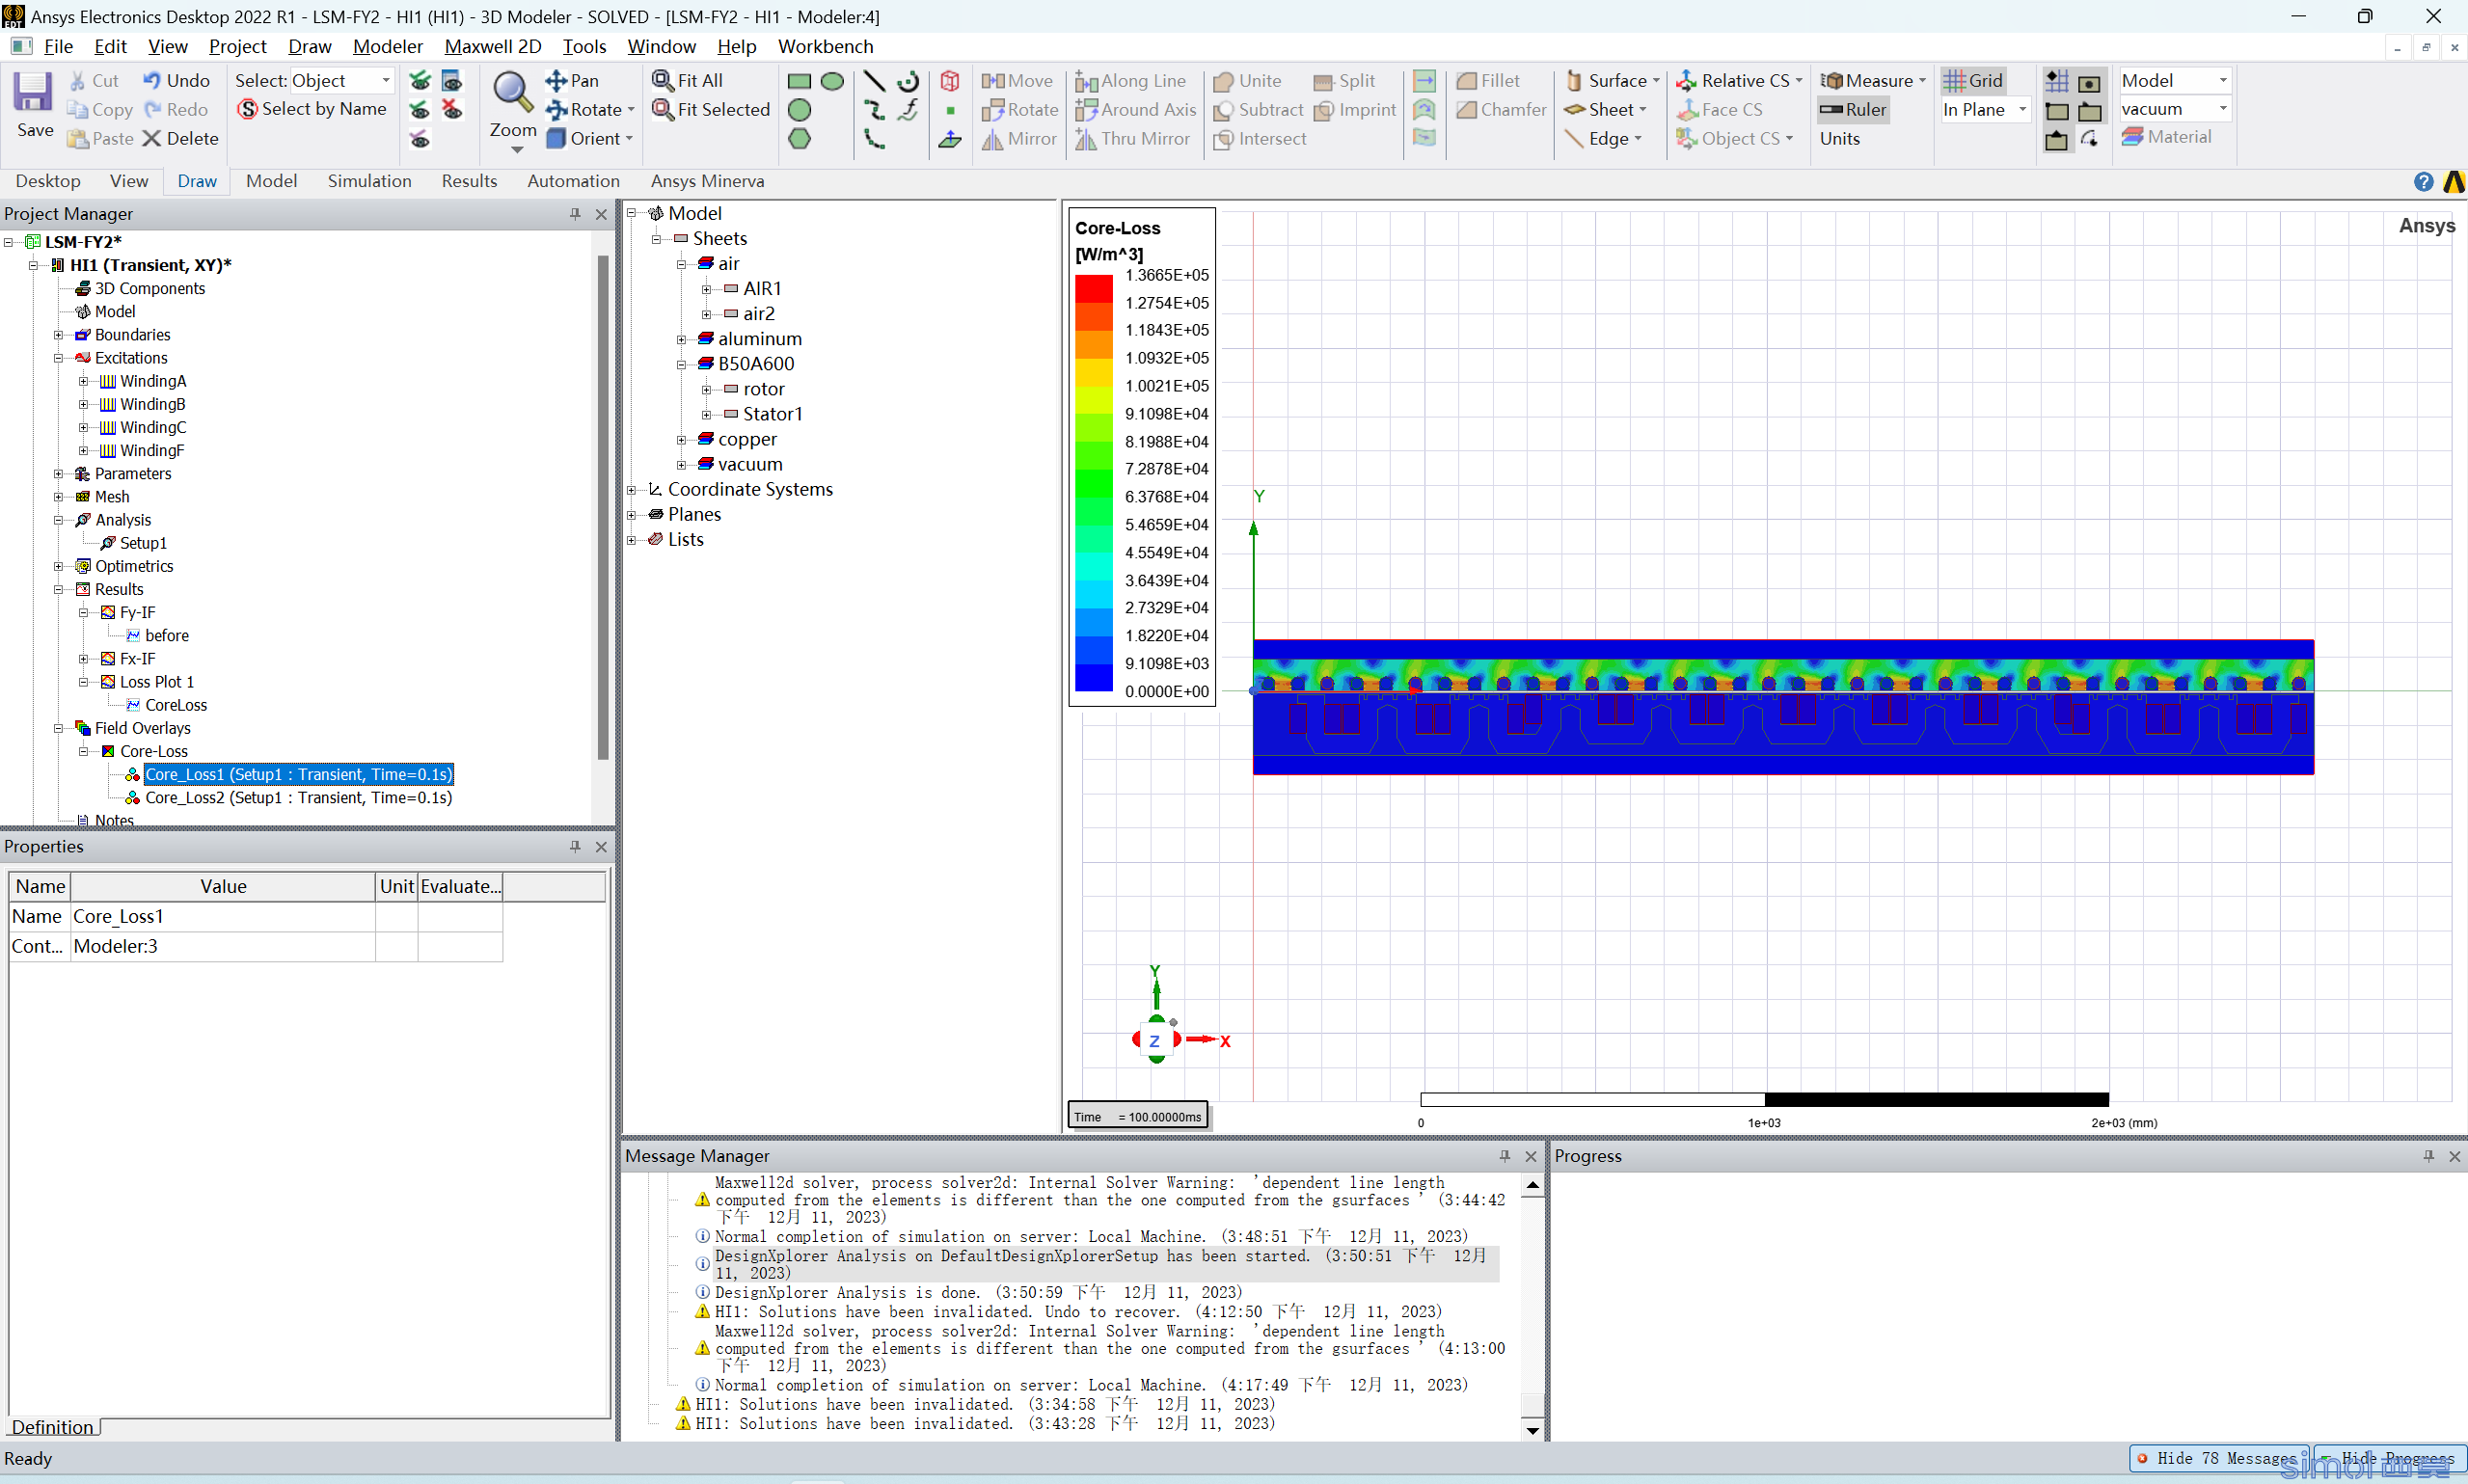Select the Draw Point green dot tool
Screen dimensions: 2468x1484
[x=950, y=110]
